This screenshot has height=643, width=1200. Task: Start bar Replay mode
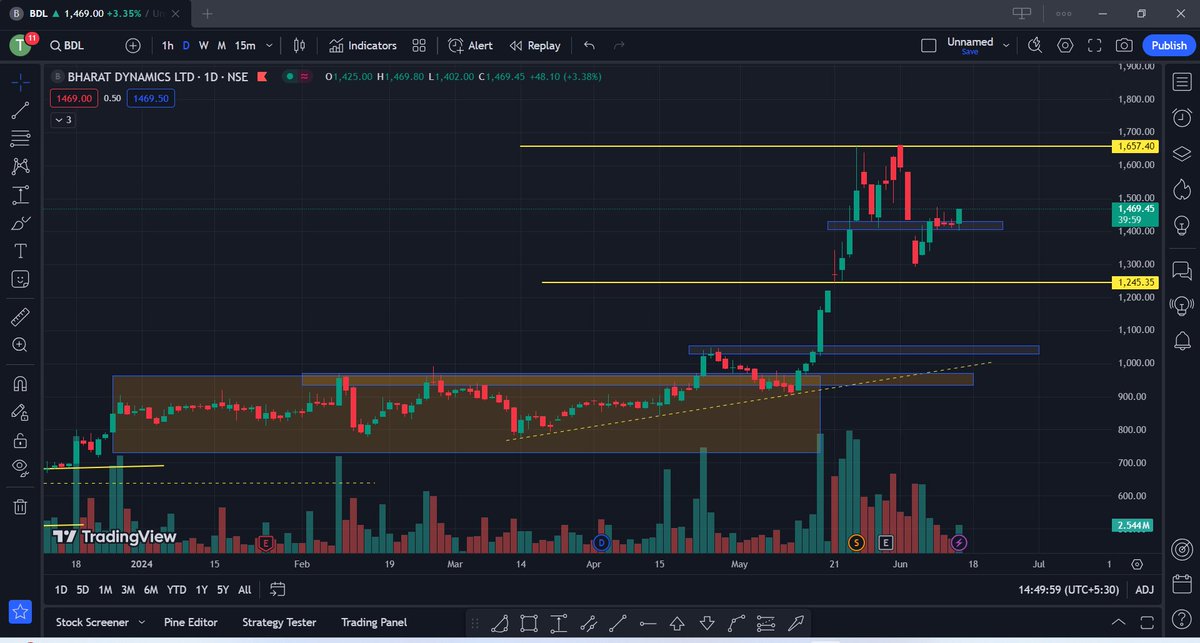click(x=535, y=46)
